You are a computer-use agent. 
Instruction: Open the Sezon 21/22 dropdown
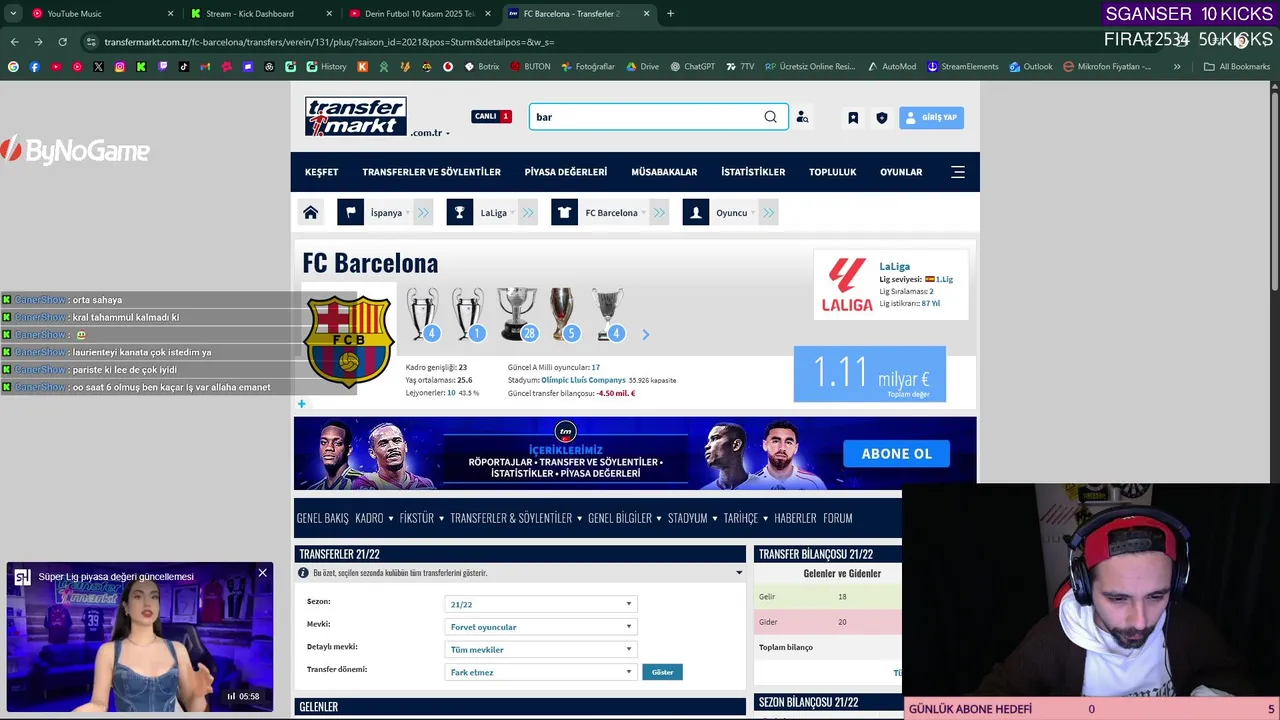point(541,604)
